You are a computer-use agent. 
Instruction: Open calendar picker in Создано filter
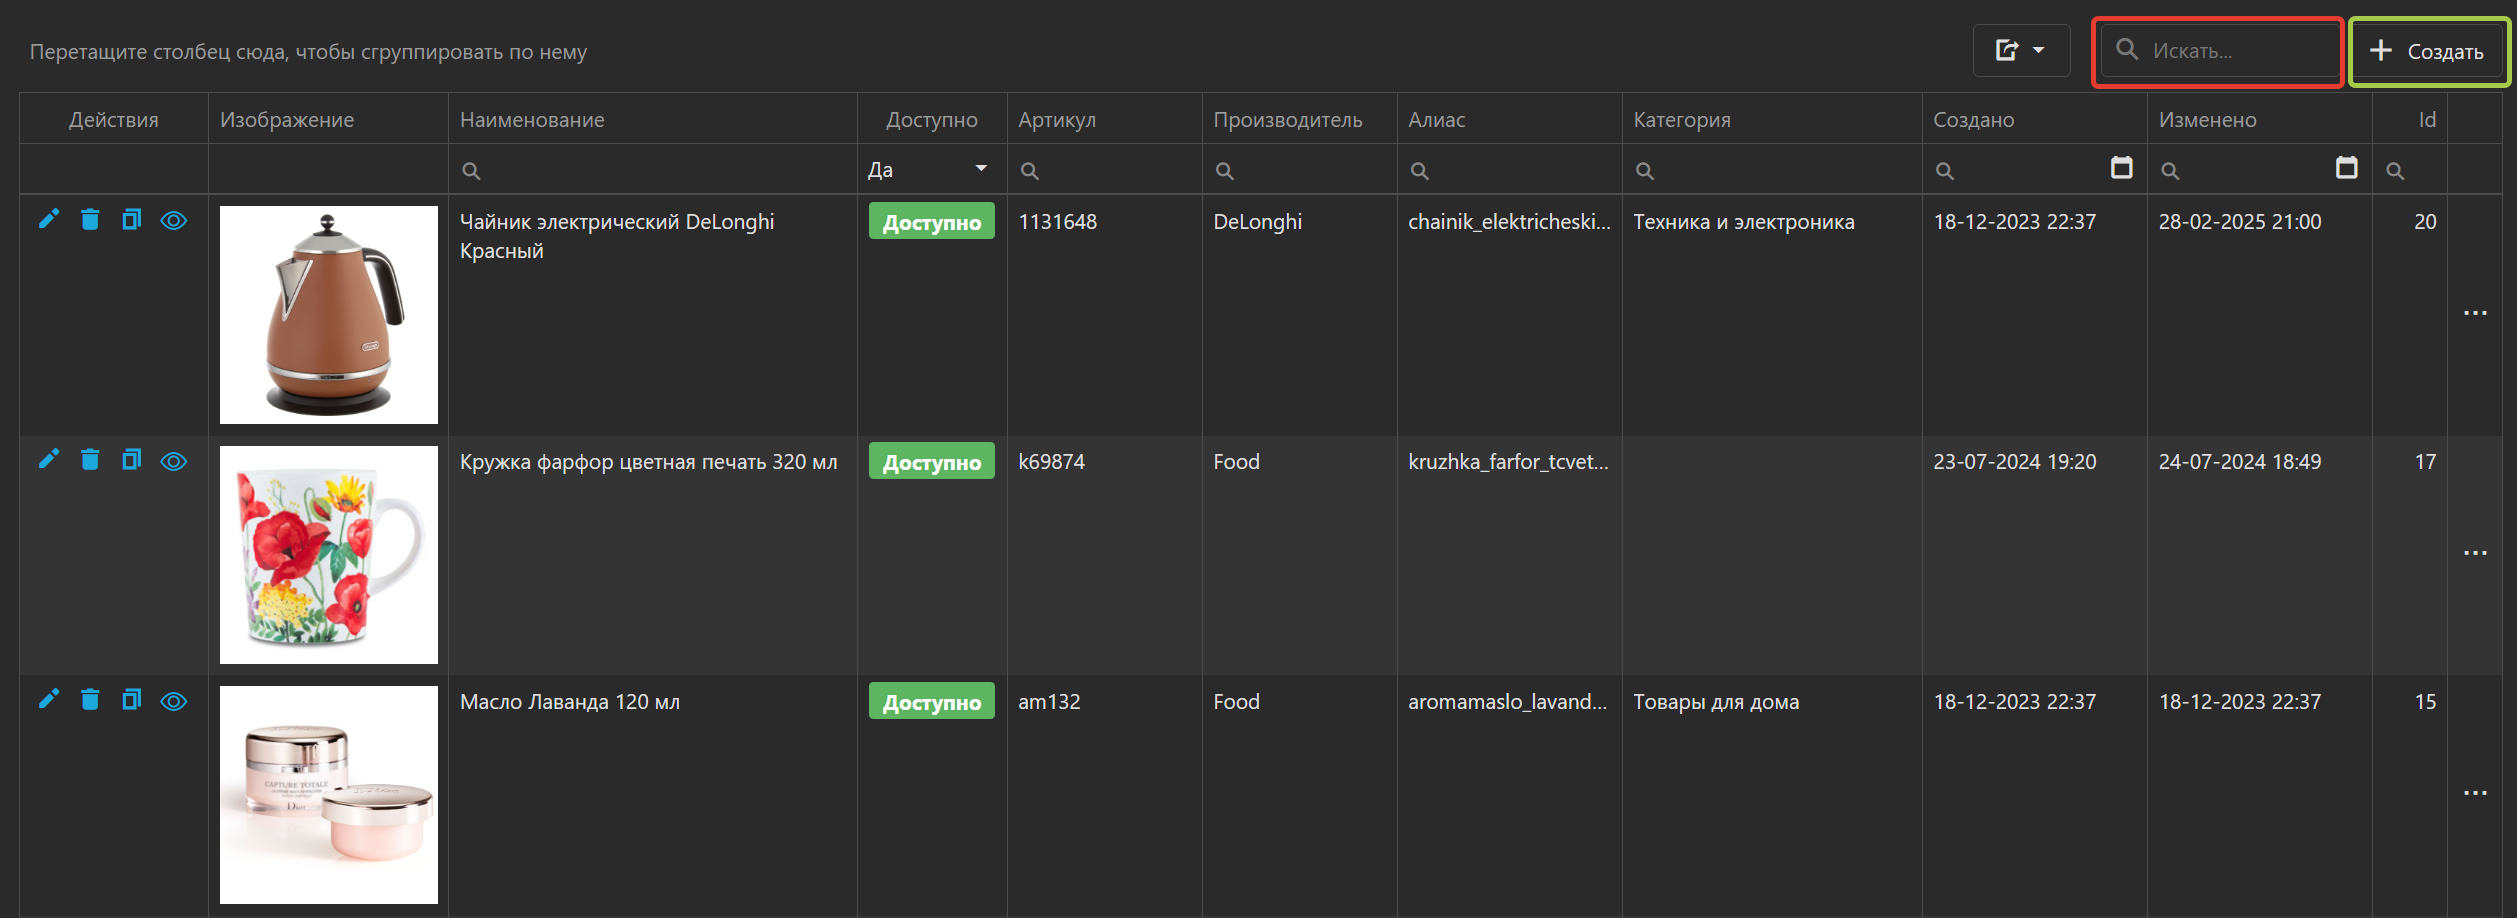(x=2121, y=168)
